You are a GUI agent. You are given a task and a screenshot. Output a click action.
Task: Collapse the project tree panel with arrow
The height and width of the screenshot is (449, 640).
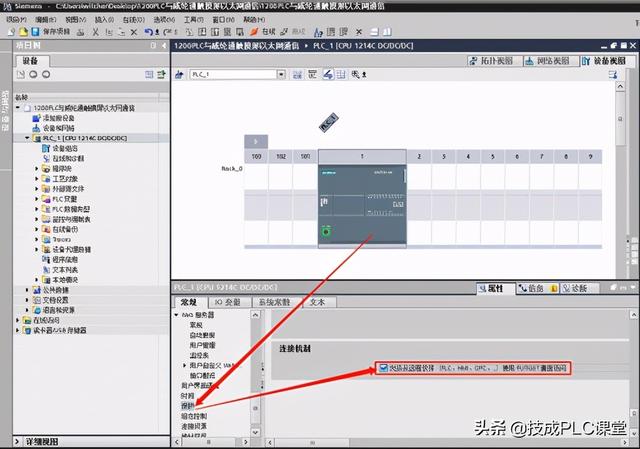click(x=164, y=45)
